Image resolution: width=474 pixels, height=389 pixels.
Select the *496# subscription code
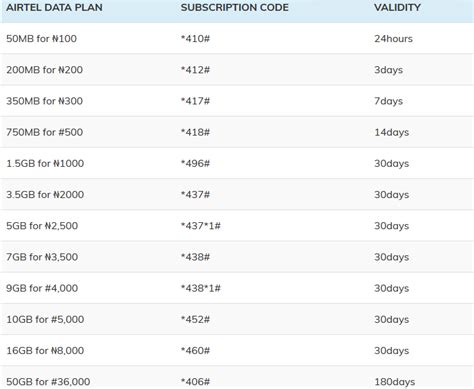pyautogui.click(x=195, y=163)
